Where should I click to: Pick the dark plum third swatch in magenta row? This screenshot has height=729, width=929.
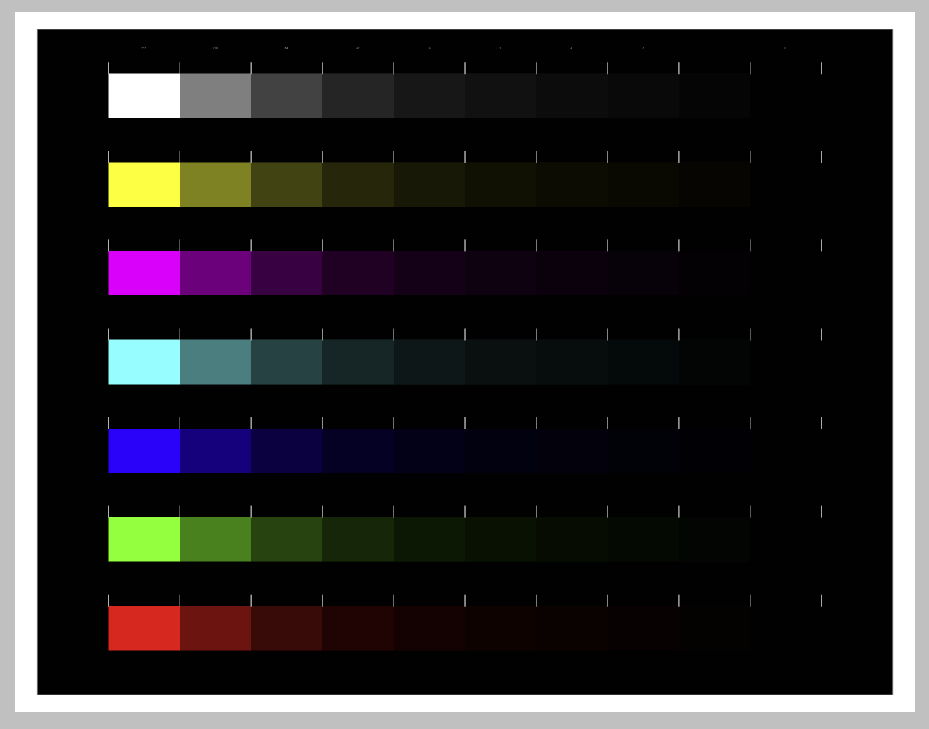click(287, 273)
